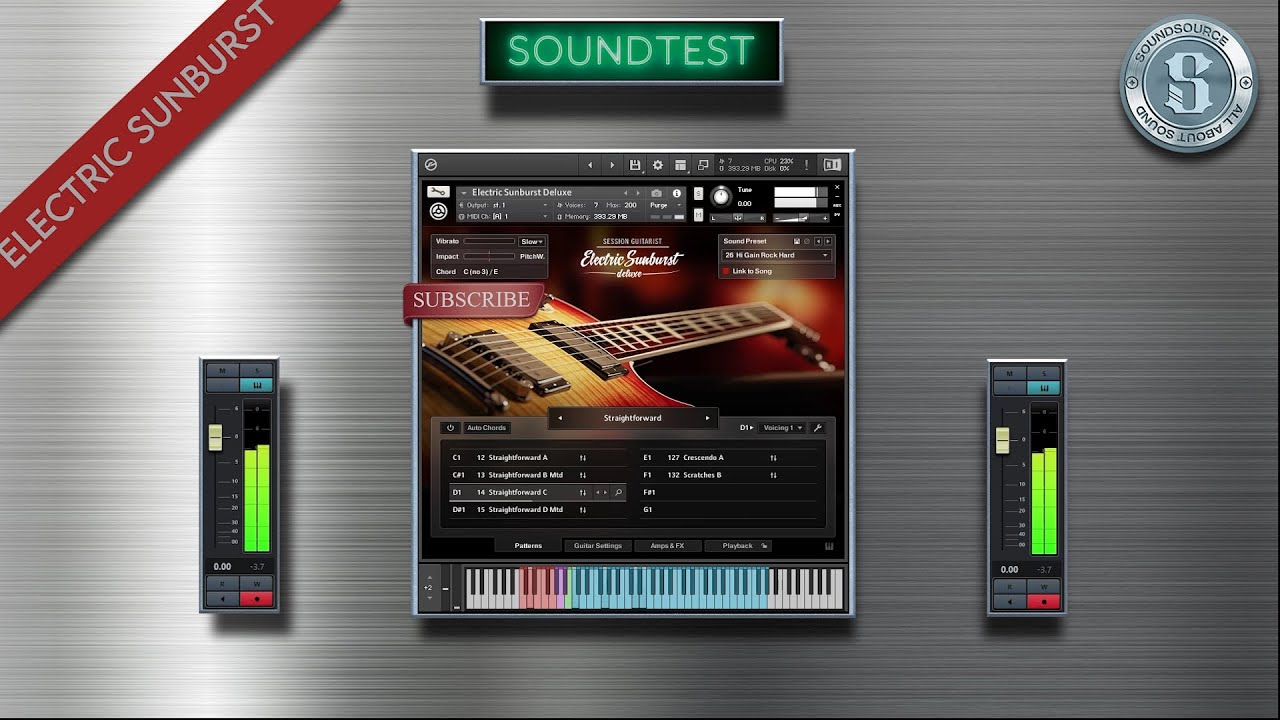Select next sound preset arrow
The width and height of the screenshot is (1280, 720).
pos(828,241)
